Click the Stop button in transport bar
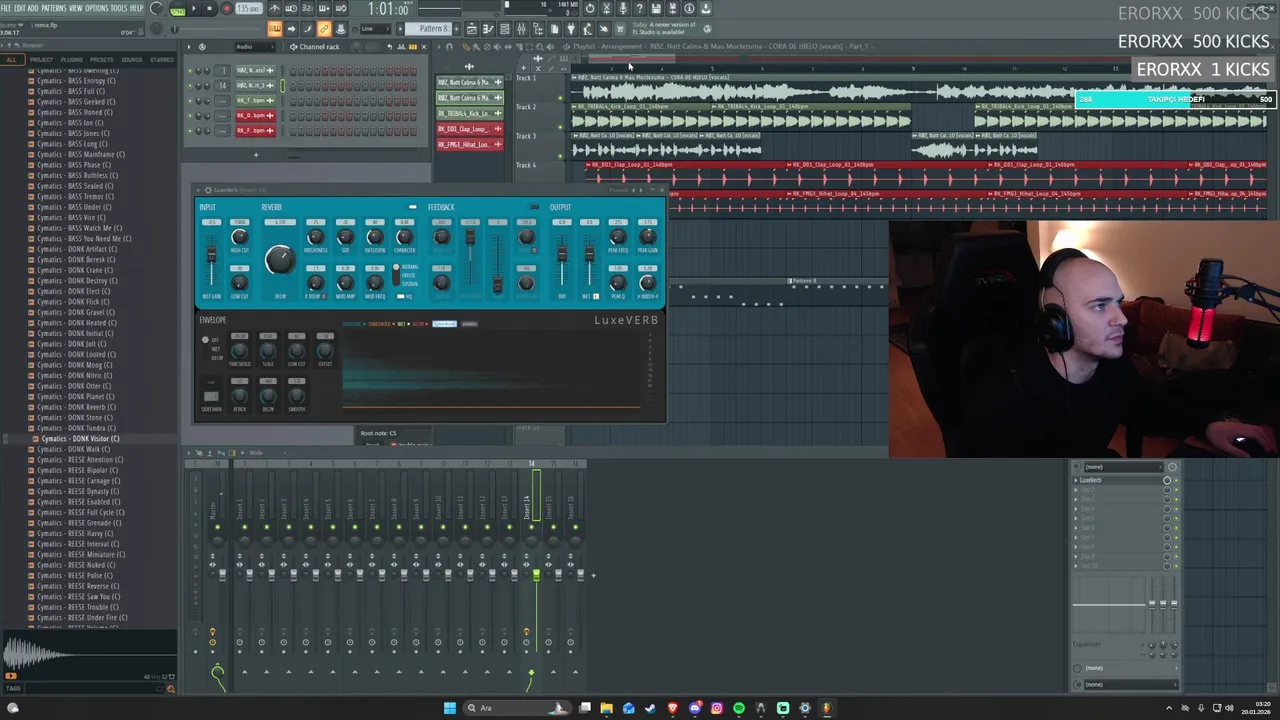The height and width of the screenshot is (720, 1280). click(x=209, y=9)
